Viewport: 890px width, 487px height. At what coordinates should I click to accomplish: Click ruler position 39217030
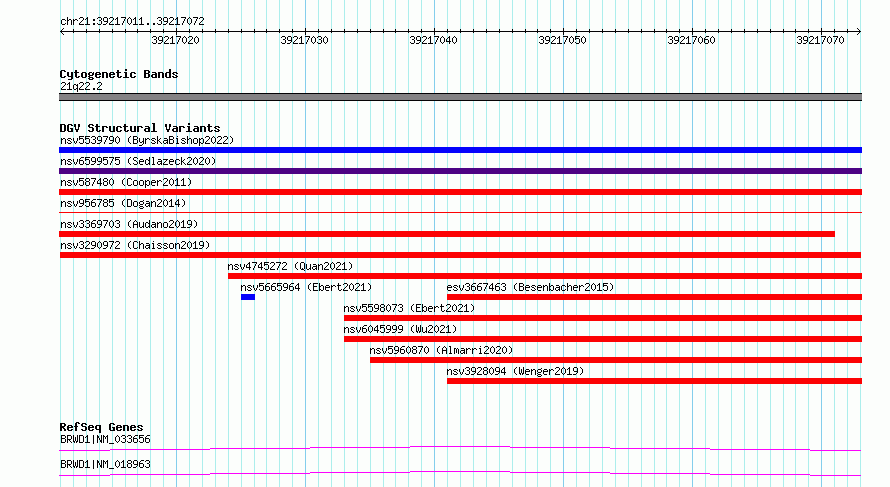coord(304,40)
